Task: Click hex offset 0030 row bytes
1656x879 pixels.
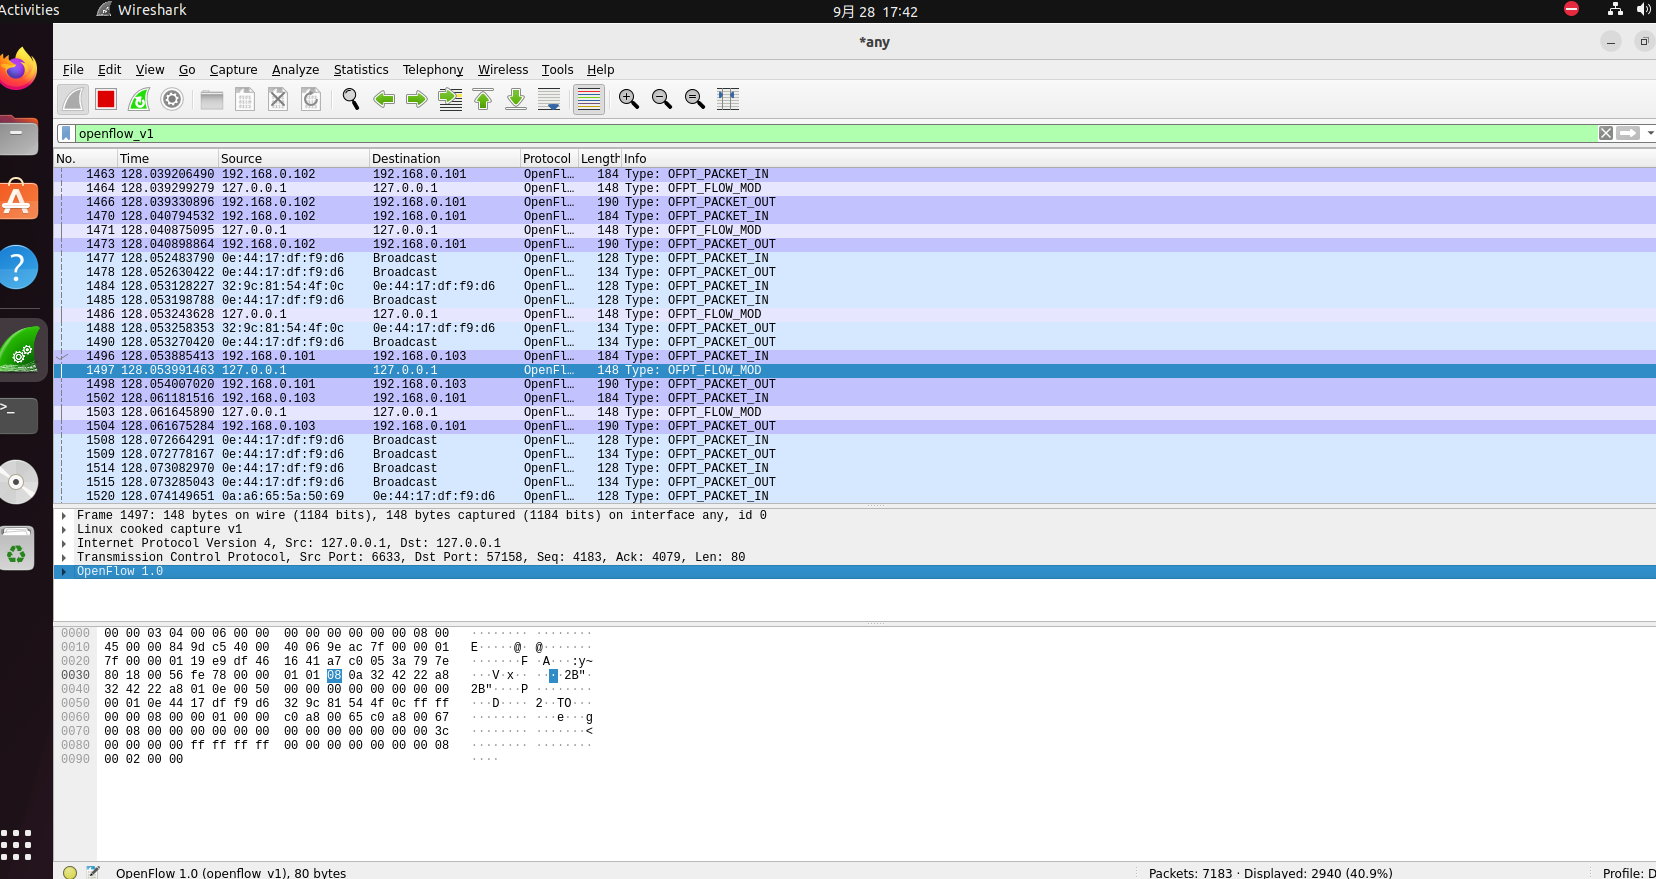Action: coord(276,676)
